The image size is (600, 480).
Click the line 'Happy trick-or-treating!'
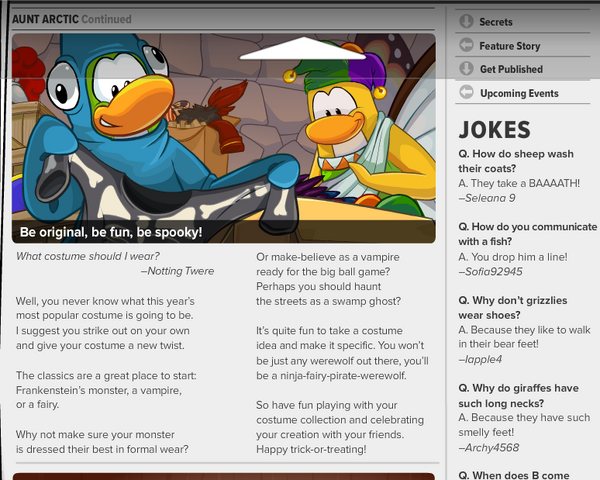(311, 449)
